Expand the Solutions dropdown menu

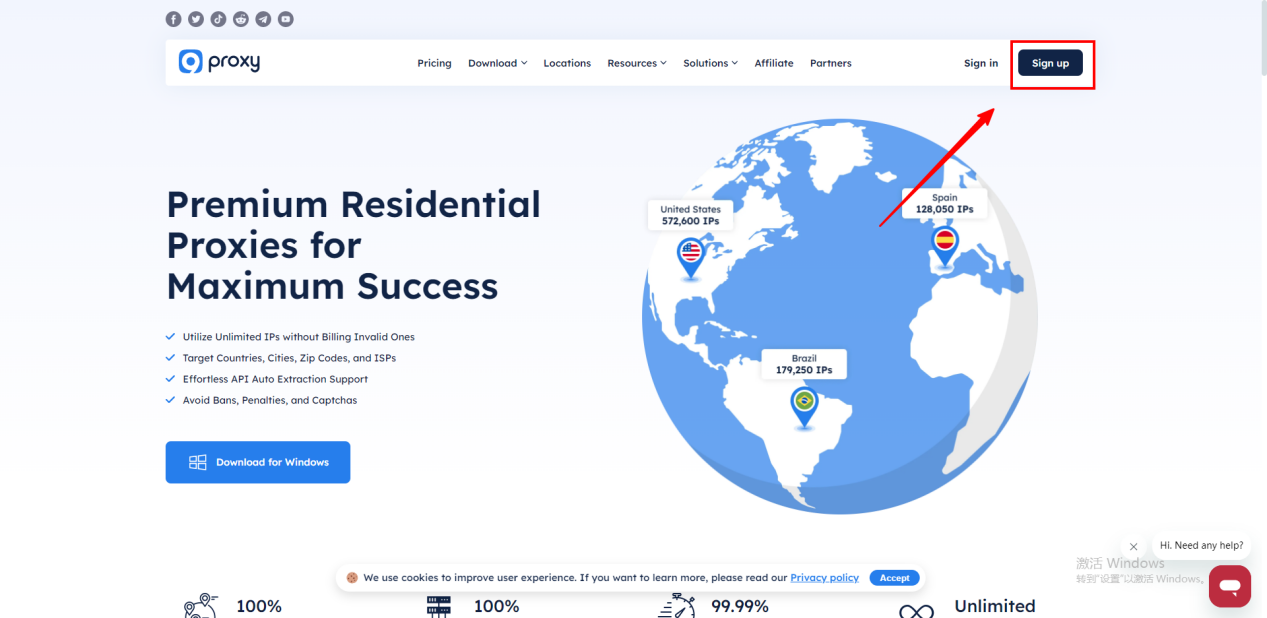point(710,63)
